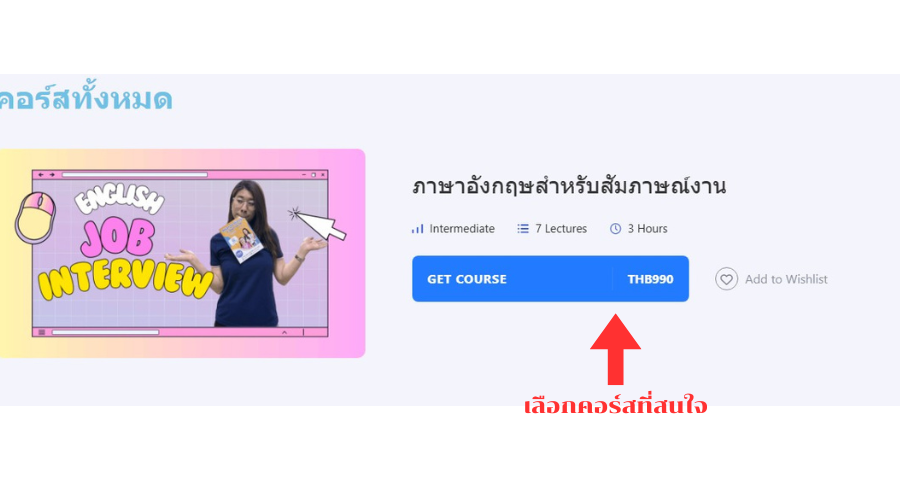Image resolution: width=900 pixels, height=500 pixels.
Task: Open the ภาษาอังกฤษสำหรับสัมภาษณ์งาน course title
Action: pos(569,187)
